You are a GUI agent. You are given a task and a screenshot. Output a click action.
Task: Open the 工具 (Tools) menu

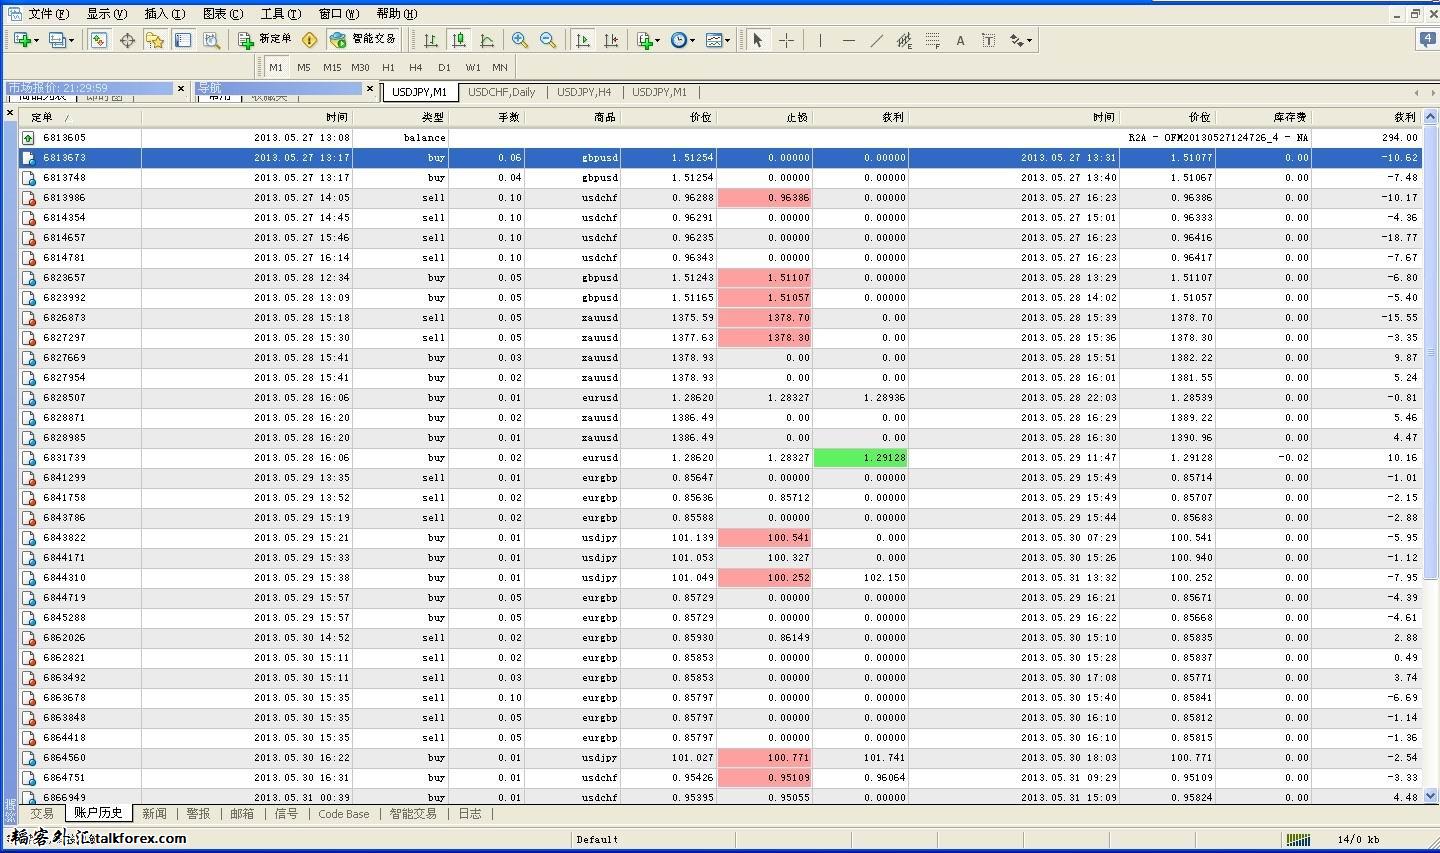[280, 14]
